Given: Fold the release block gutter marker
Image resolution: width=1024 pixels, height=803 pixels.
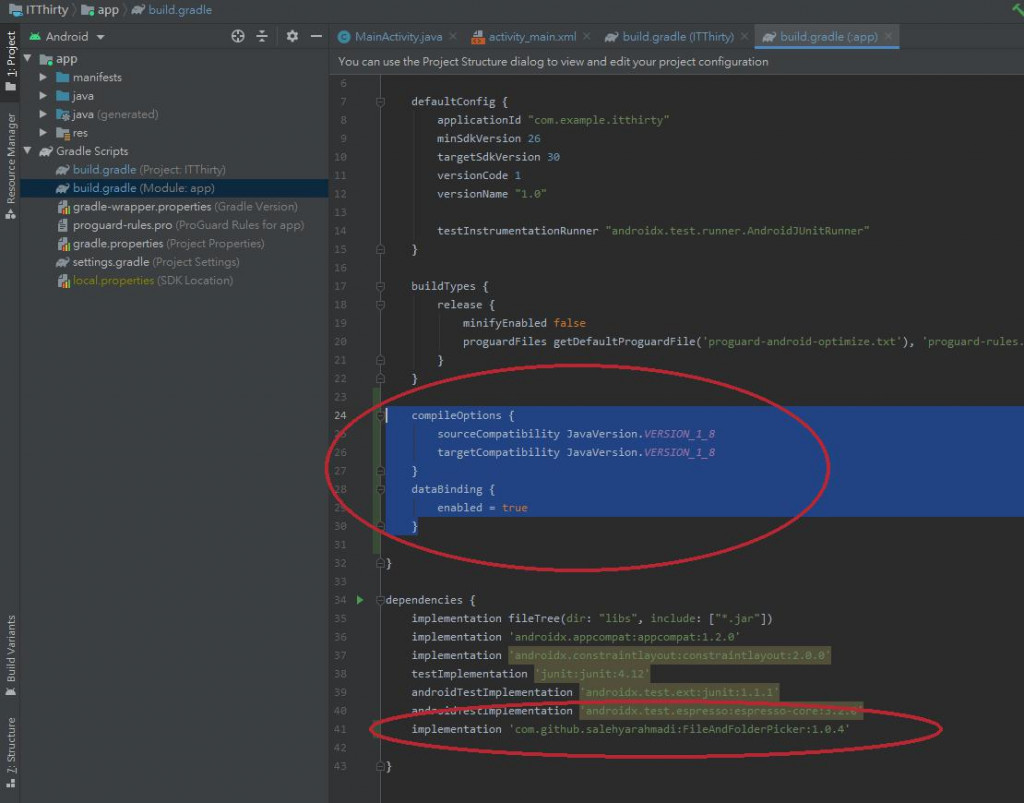Looking at the screenshot, I should coord(380,305).
